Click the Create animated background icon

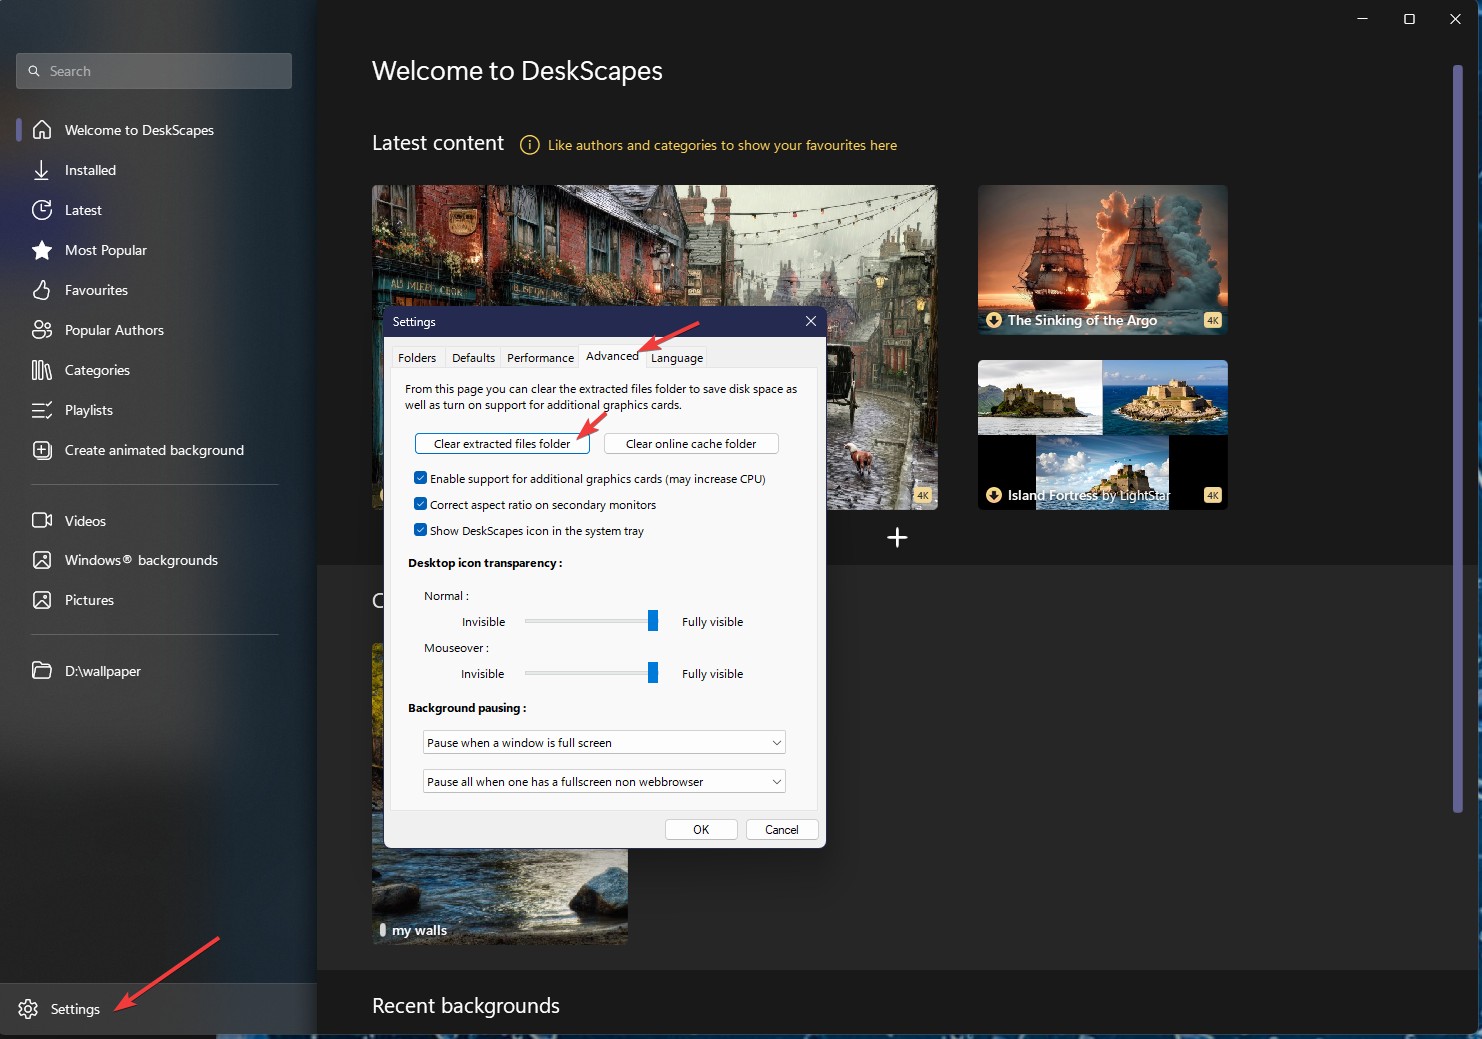pyautogui.click(x=42, y=450)
